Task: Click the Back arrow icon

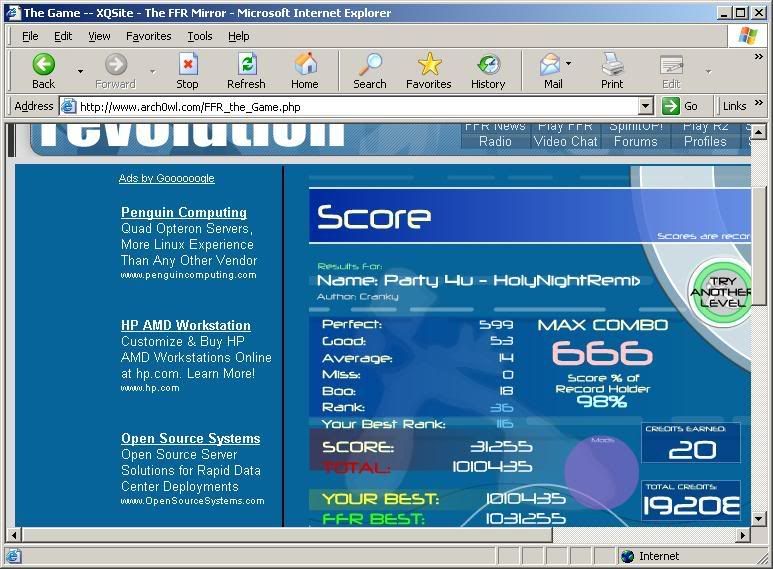Action: [43, 66]
